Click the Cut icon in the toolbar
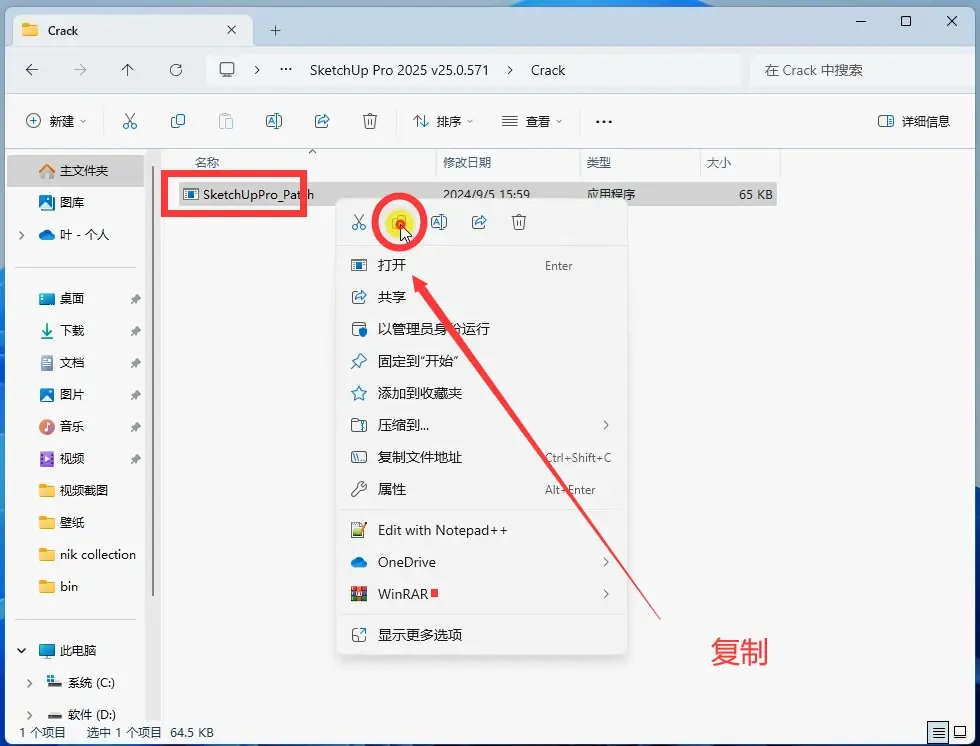This screenshot has width=980, height=746. [129, 121]
